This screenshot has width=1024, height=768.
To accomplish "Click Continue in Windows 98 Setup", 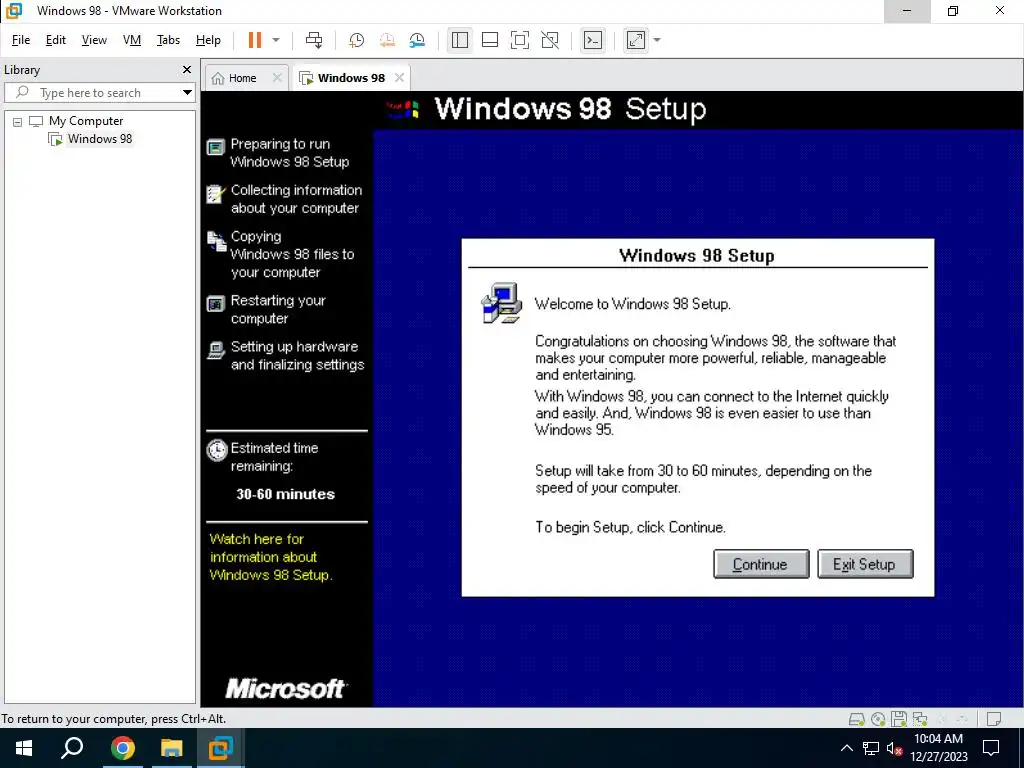I will tap(761, 564).
